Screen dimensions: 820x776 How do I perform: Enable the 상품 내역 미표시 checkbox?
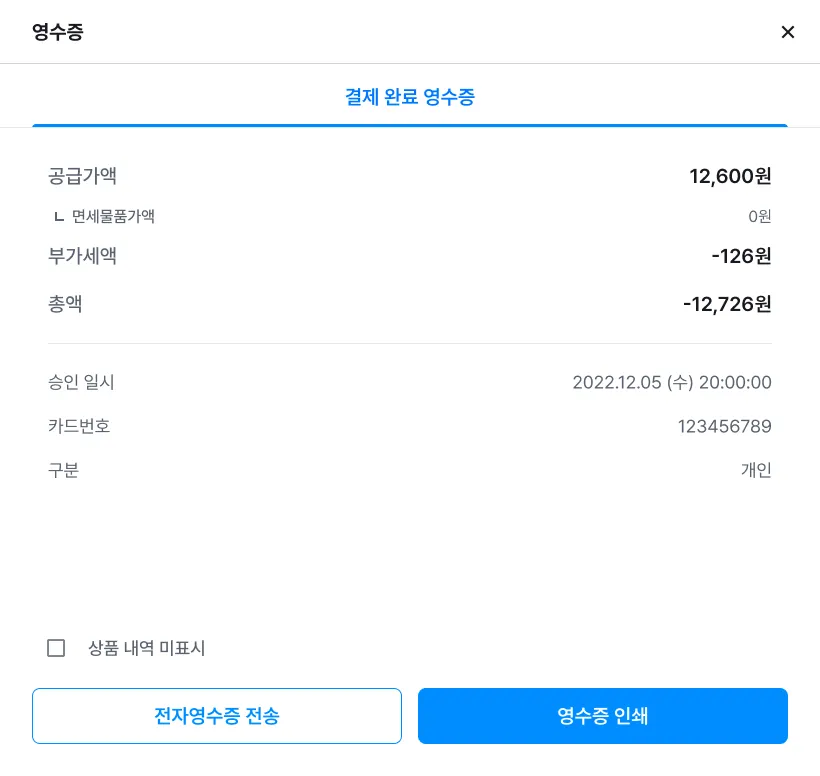(56, 648)
